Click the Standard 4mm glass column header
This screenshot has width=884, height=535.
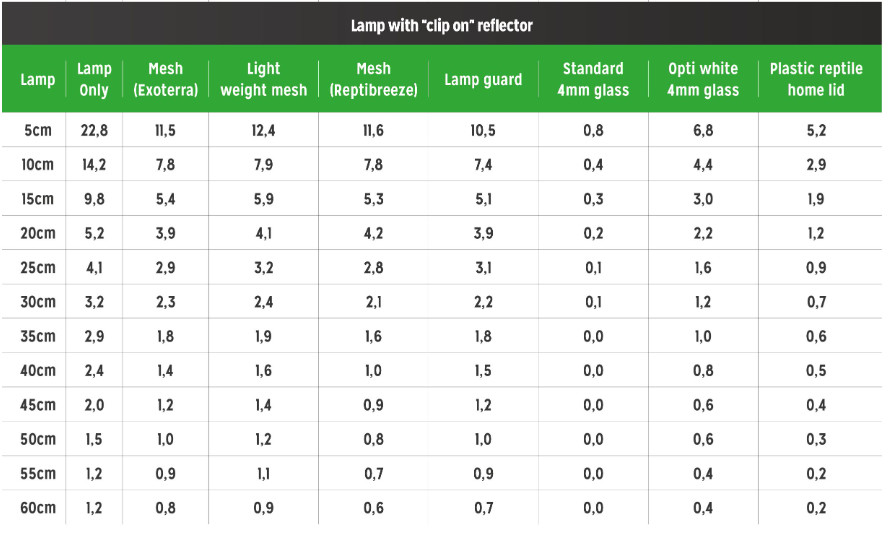pyautogui.click(x=593, y=79)
